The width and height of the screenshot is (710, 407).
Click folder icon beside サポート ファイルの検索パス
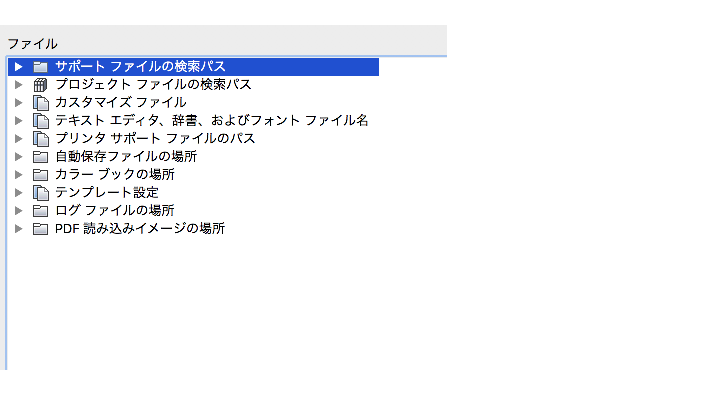[40, 67]
